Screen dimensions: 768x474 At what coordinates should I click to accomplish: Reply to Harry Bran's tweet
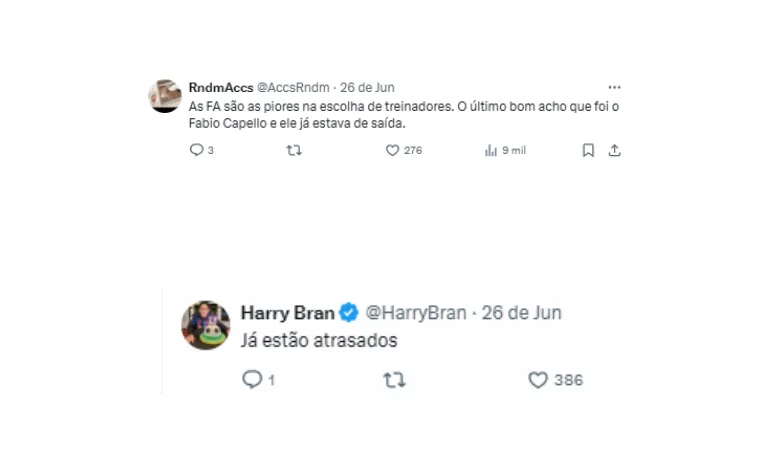pos(252,380)
